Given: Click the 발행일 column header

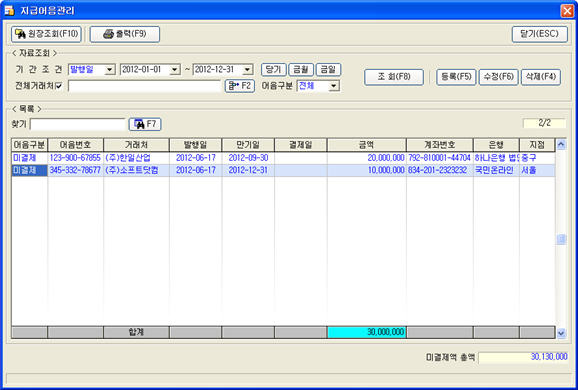Looking at the screenshot, I should coord(195,145).
